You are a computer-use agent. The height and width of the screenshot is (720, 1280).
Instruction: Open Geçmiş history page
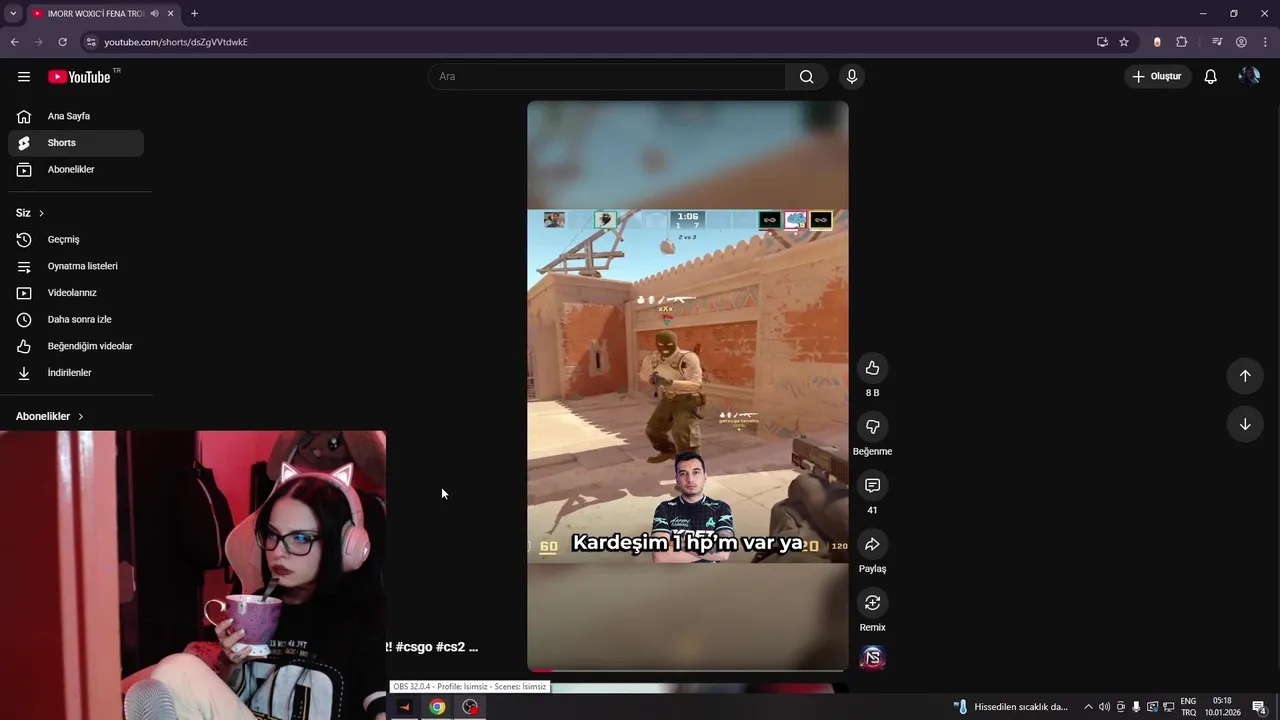(x=76, y=240)
